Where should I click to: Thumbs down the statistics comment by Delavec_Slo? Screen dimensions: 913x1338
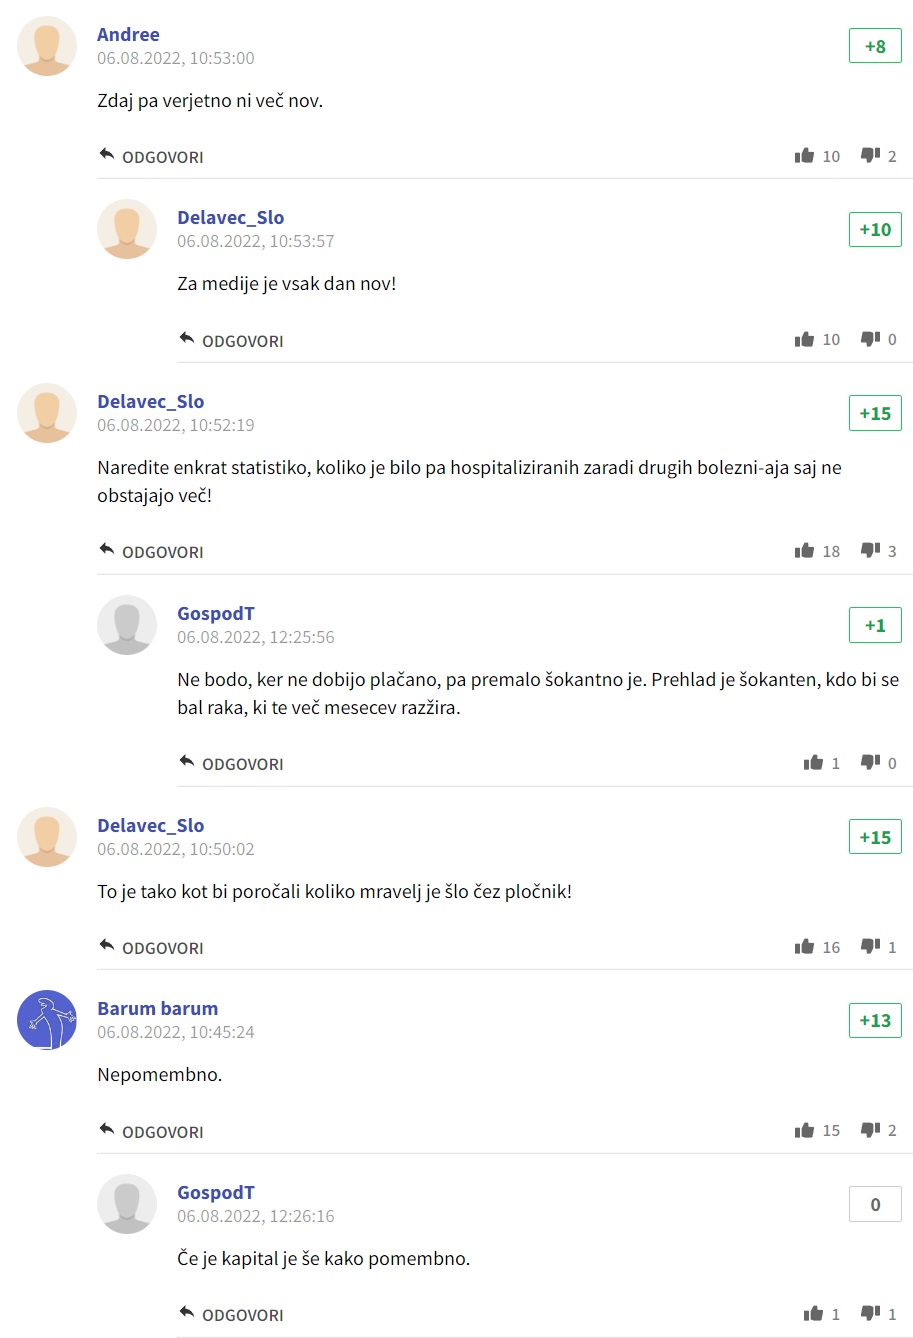(871, 551)
